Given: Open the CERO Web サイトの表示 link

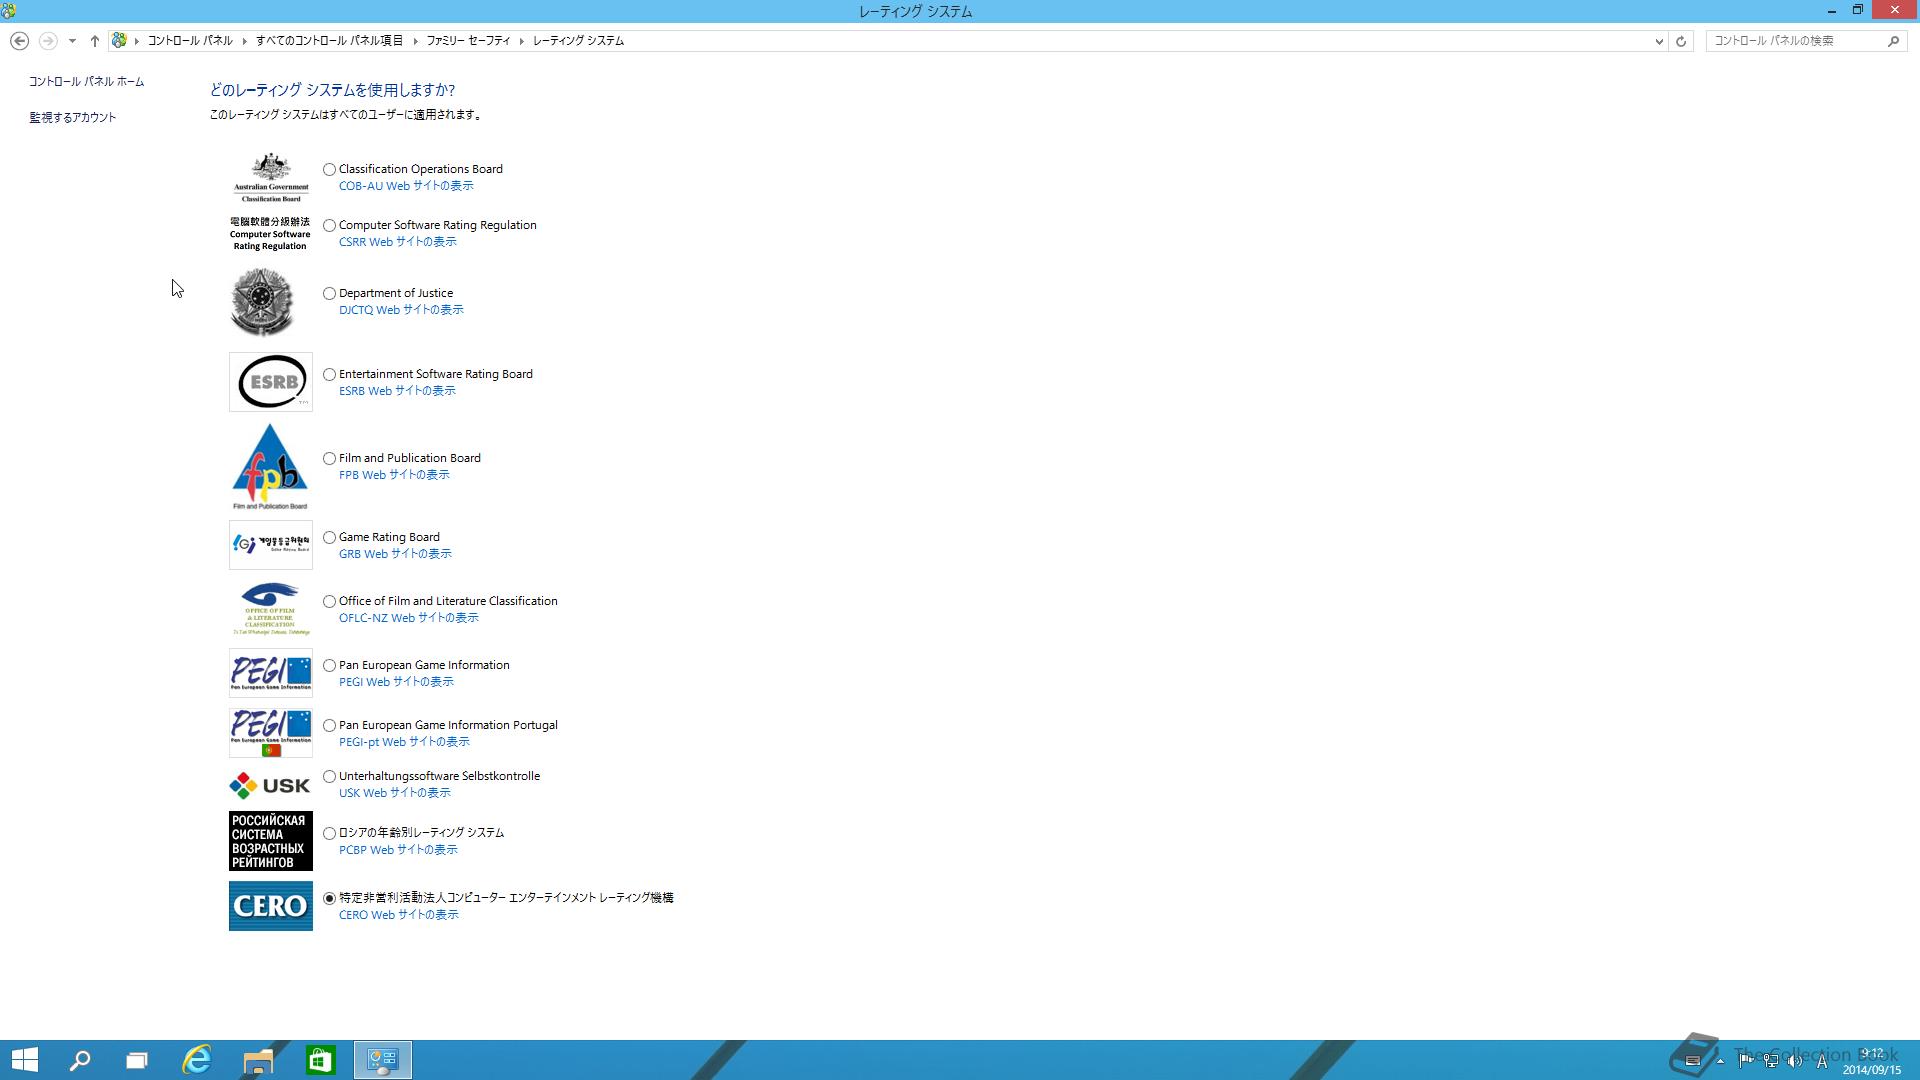Looking at the screenshot, I should click(x=399, y=915).
